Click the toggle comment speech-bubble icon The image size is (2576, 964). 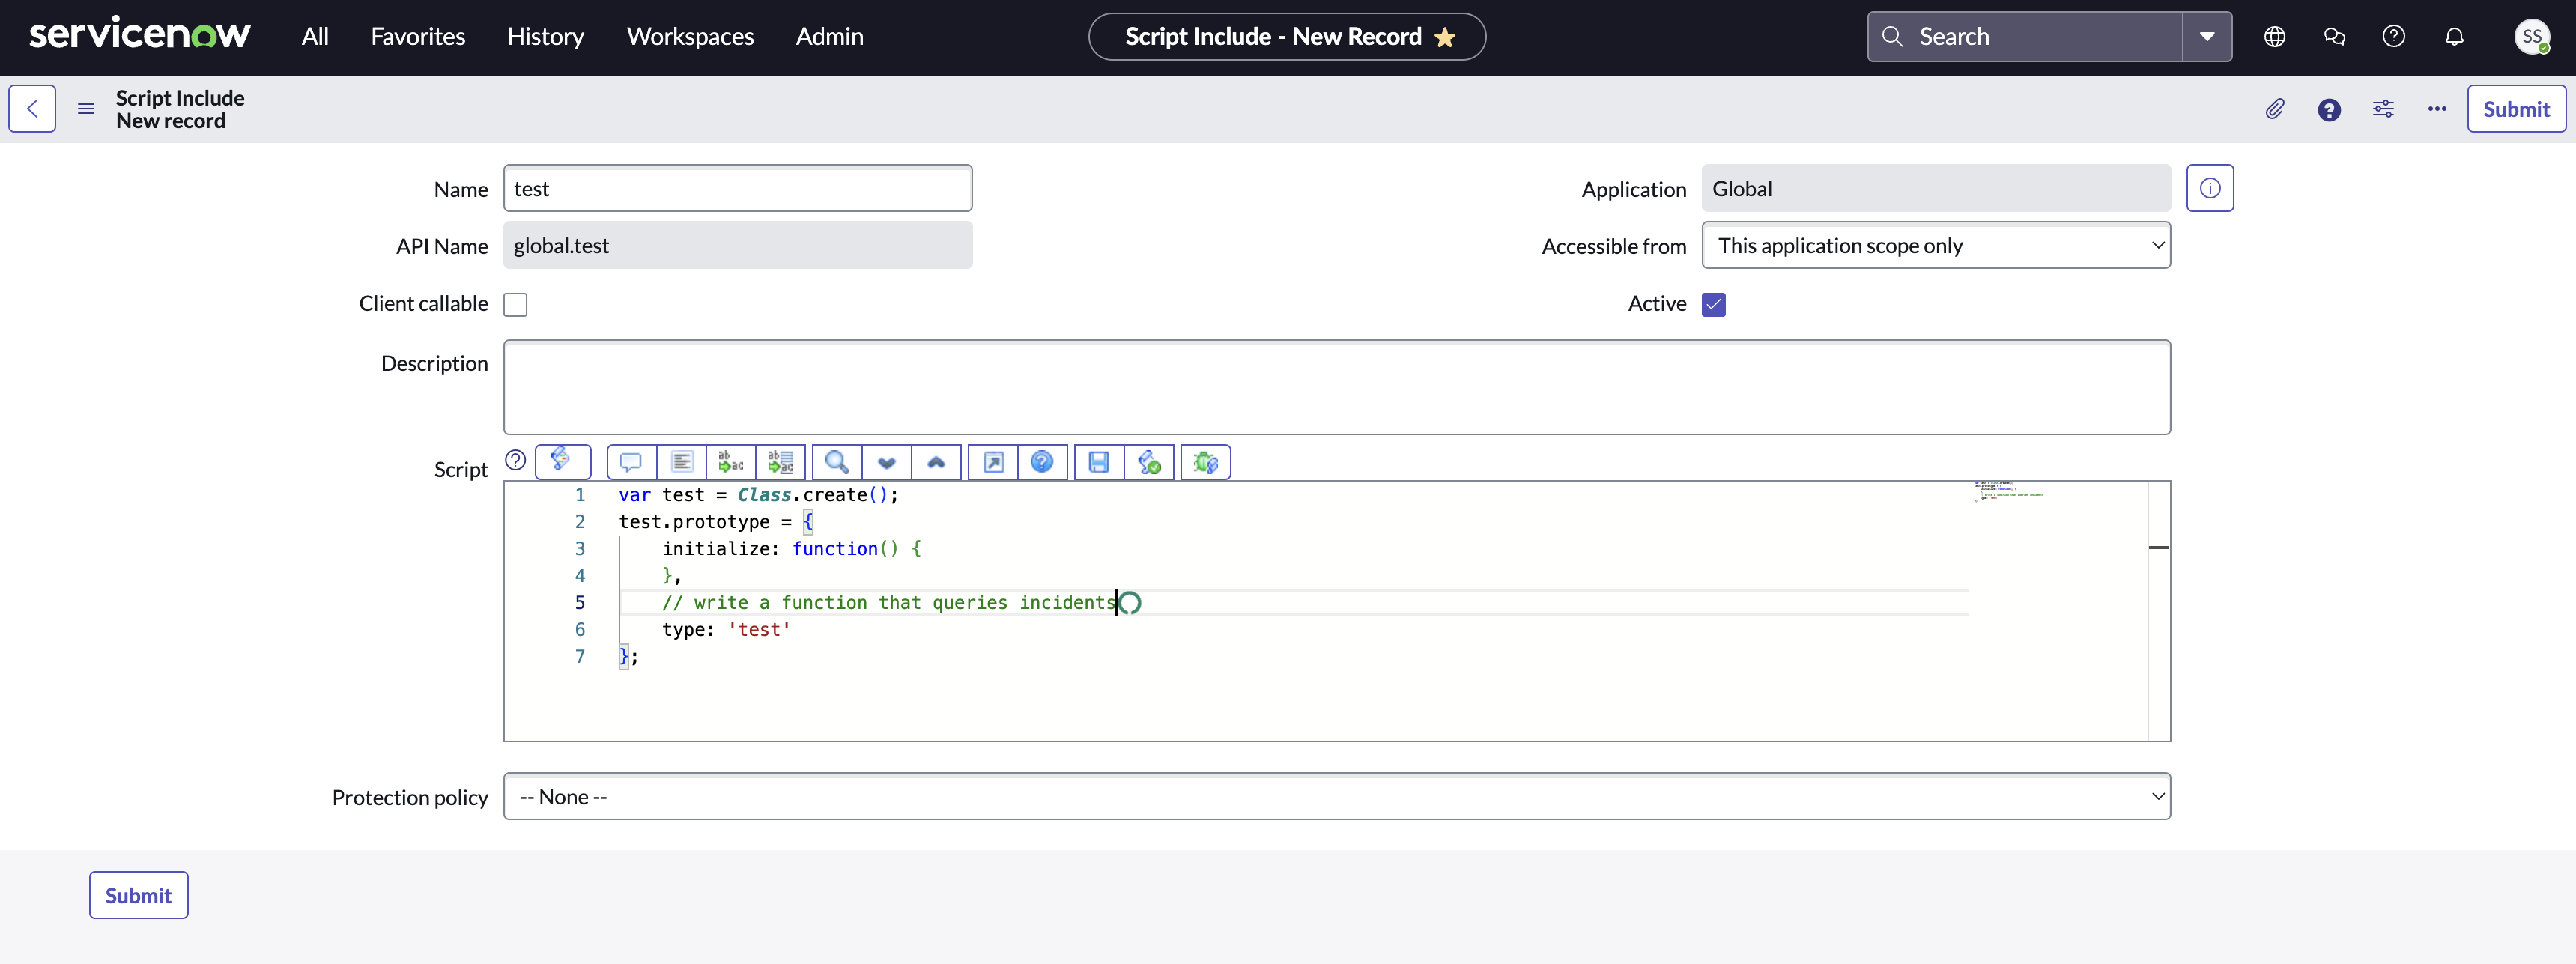click(631, 462)
